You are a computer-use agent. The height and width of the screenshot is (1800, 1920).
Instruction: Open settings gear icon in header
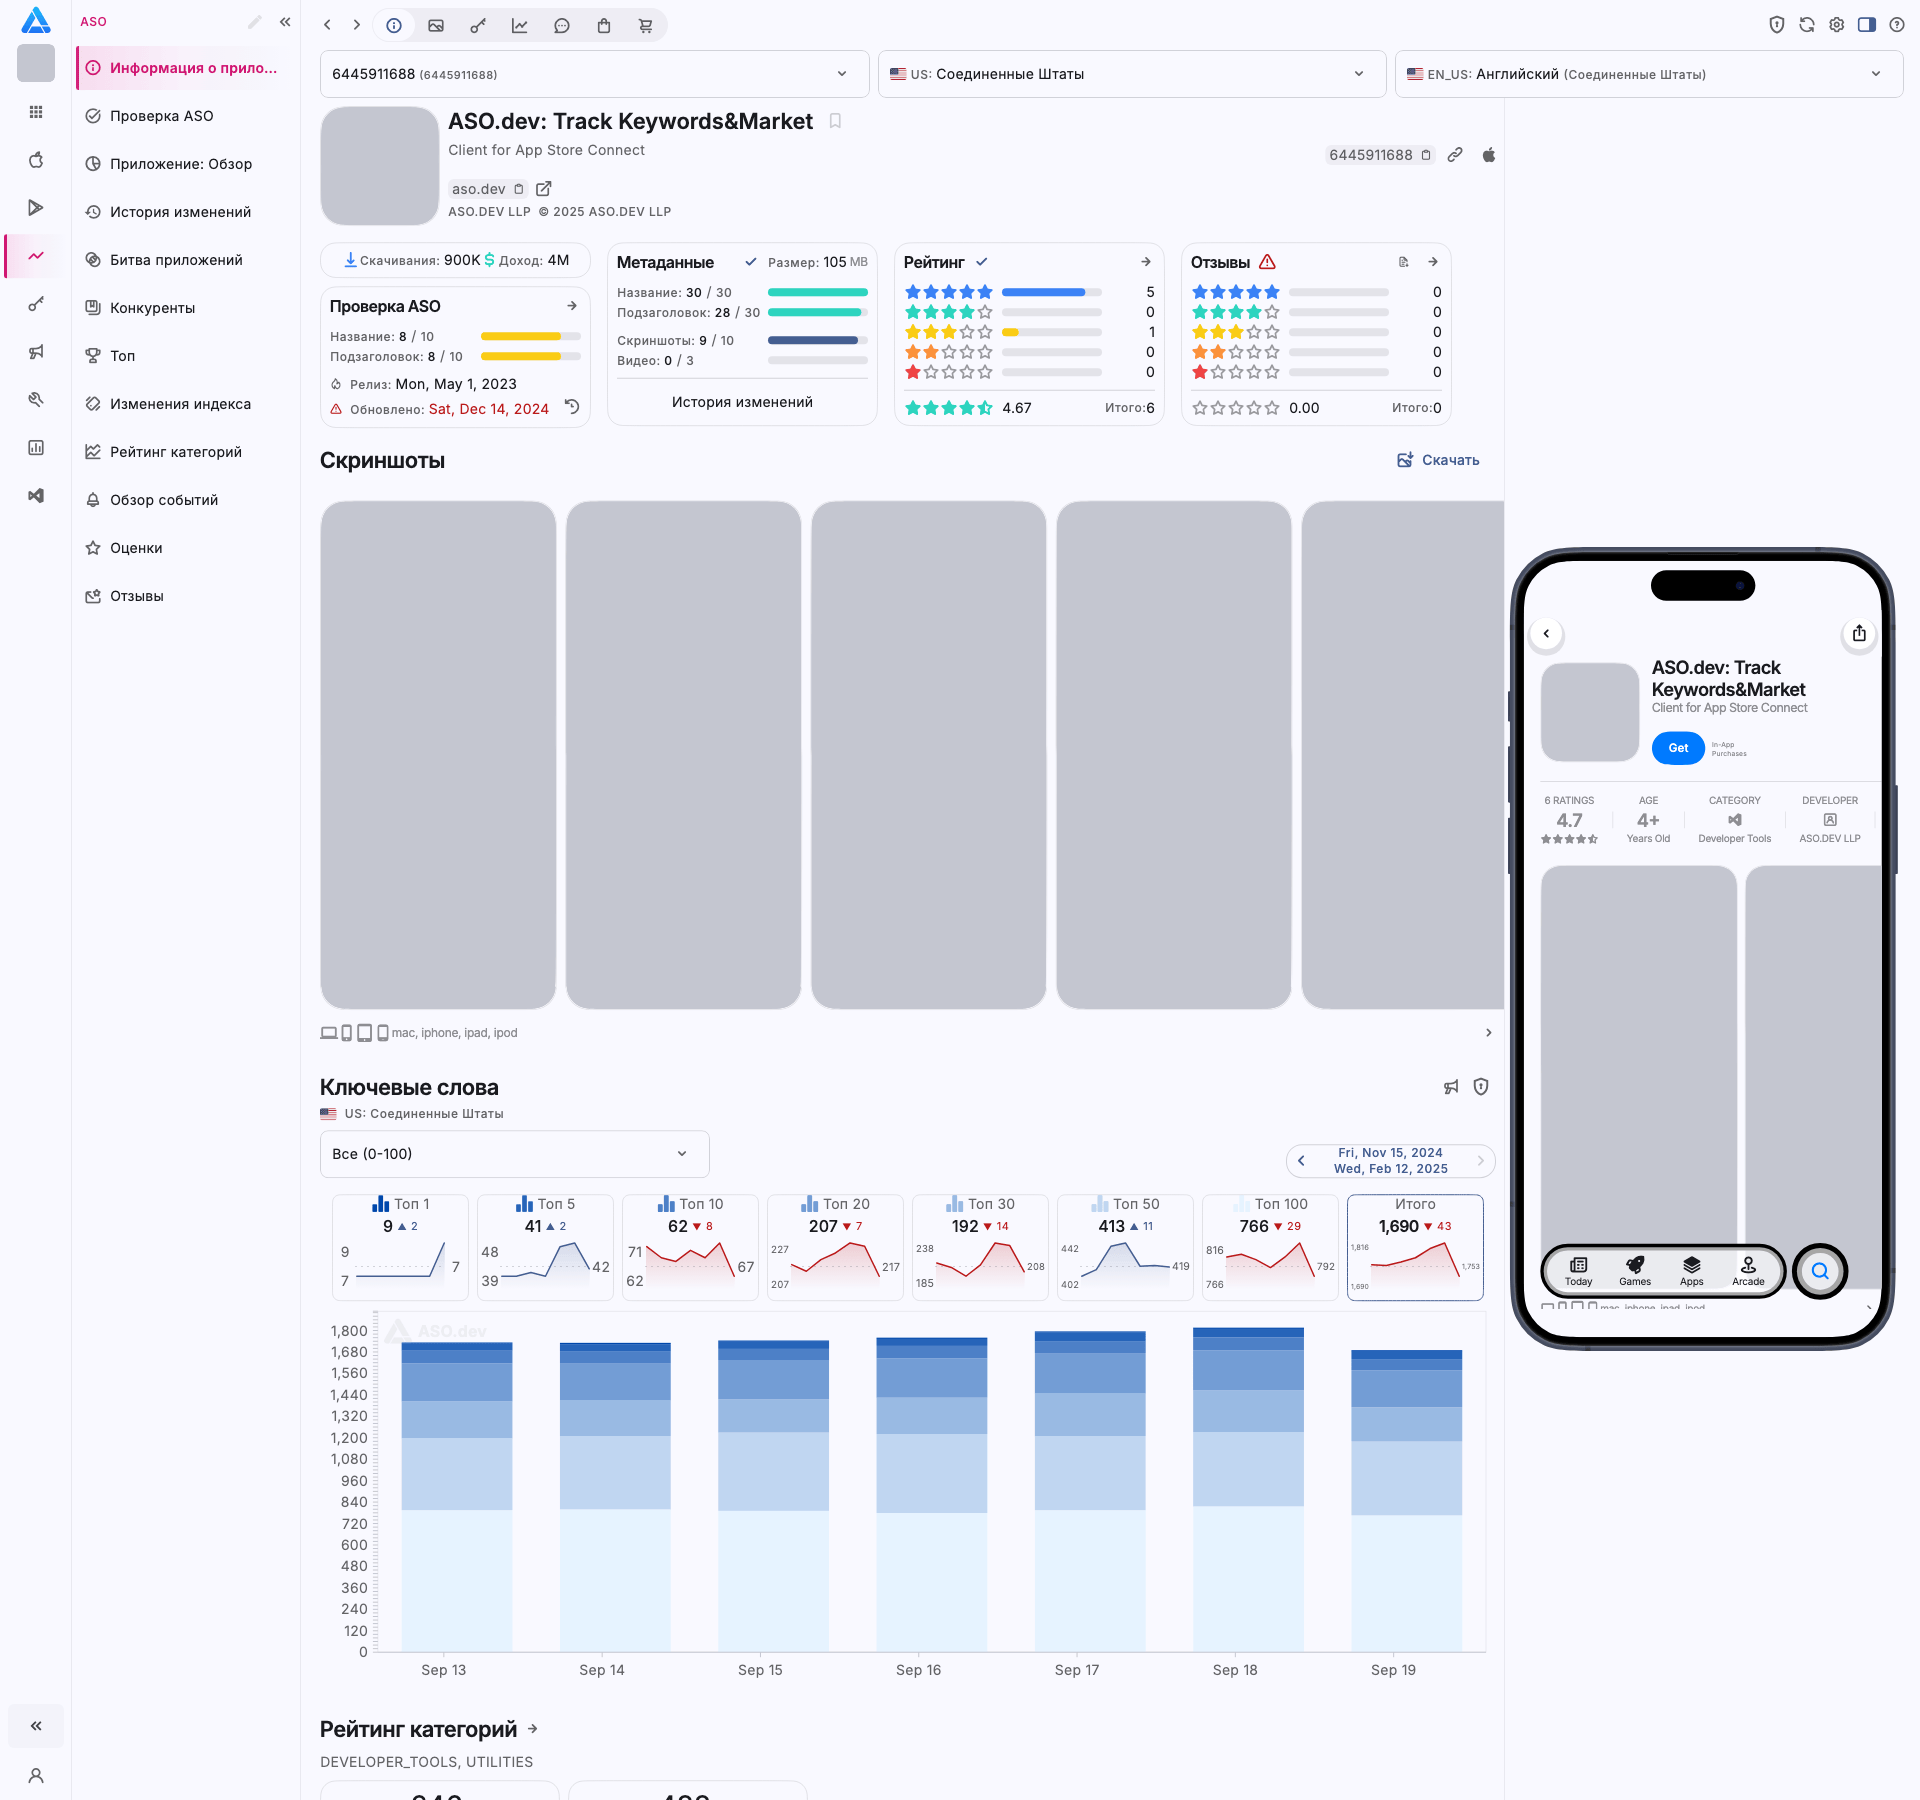[1837, 25]
